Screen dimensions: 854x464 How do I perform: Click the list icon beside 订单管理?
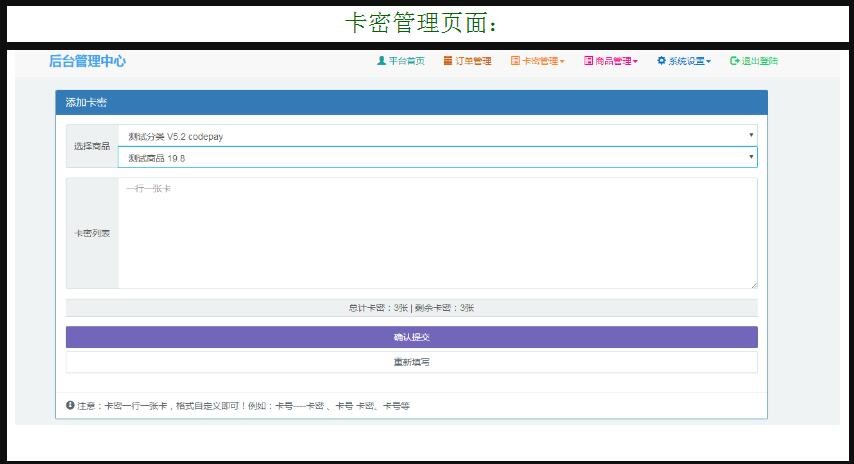[x=448, y=60]
